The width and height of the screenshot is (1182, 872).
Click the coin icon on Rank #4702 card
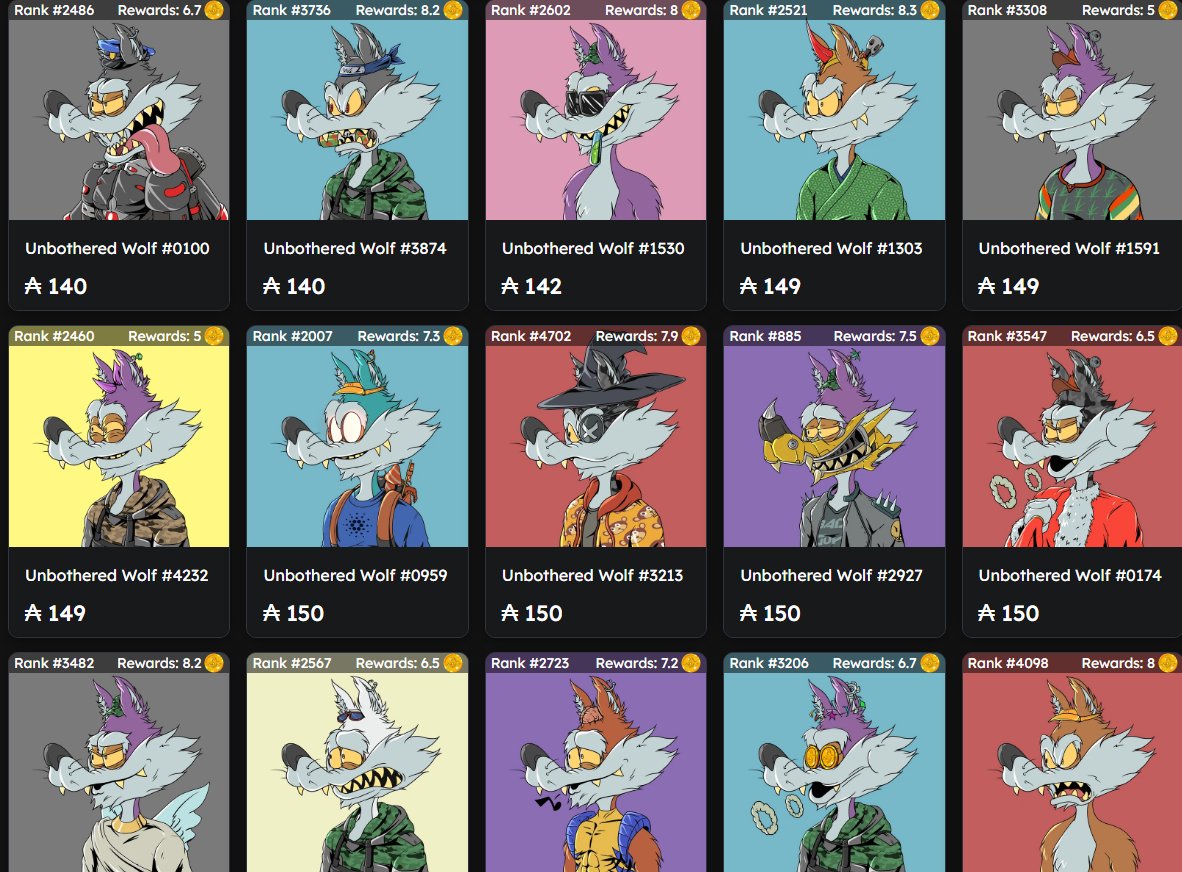tap(691, 336)
